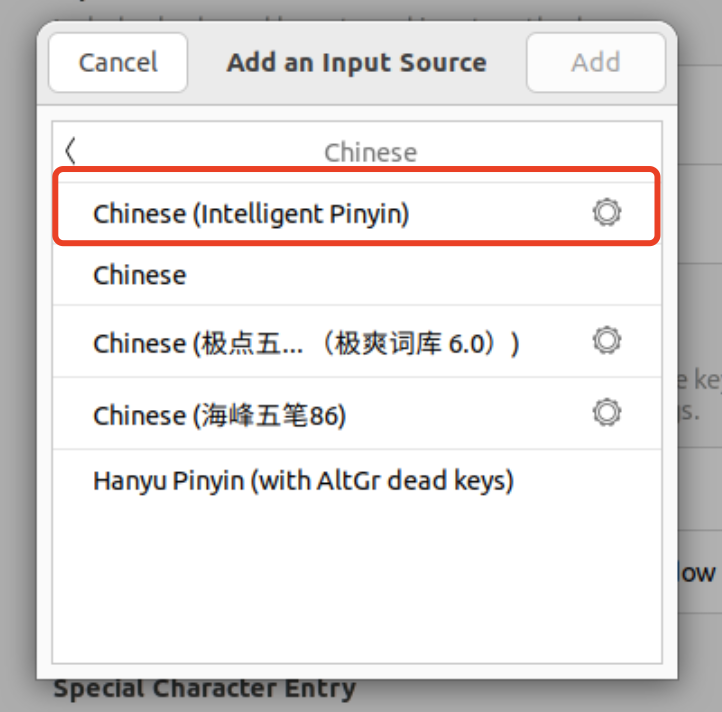Select Hanyu Pinyin (with AltGr dead keys)
Viewport: 722px width, 712px height.
(303, 481)
